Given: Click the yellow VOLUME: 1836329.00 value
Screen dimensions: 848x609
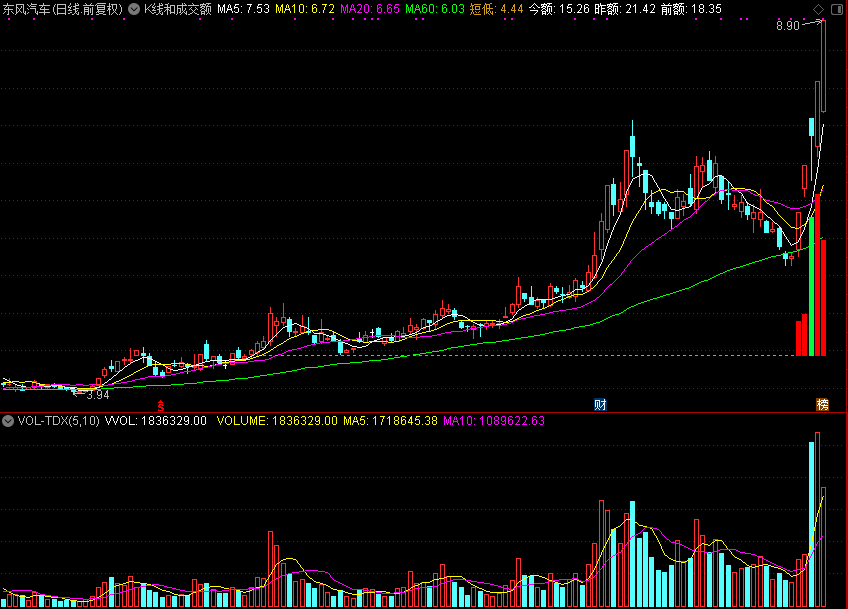Looking at the screenshot, I should 277,421.
